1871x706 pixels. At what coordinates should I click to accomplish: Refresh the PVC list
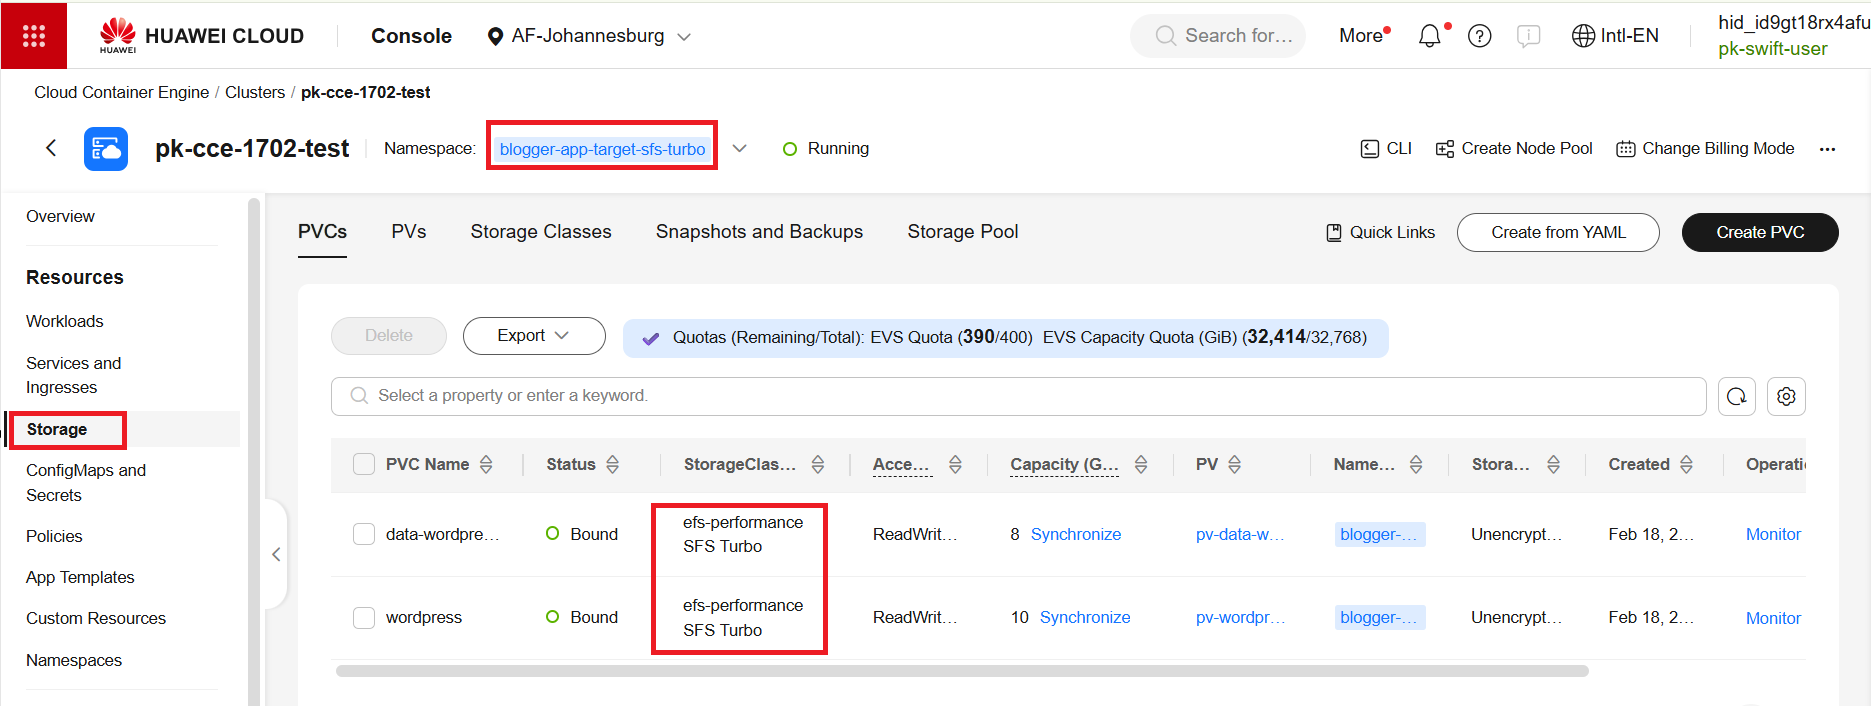point(1737,396)
